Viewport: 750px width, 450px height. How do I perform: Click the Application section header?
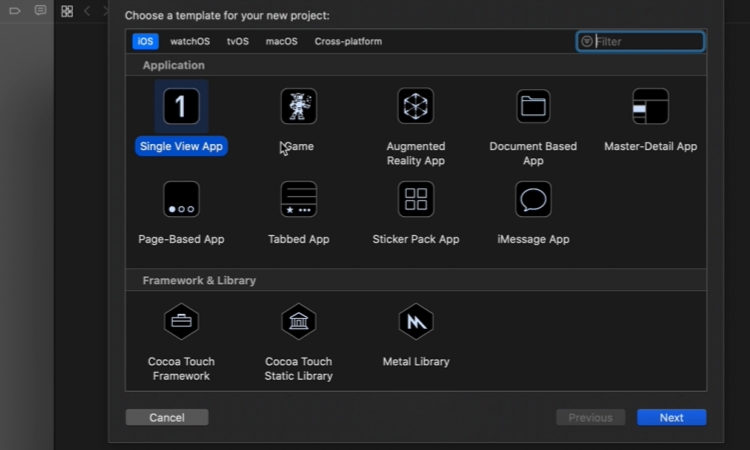[174, 65]
